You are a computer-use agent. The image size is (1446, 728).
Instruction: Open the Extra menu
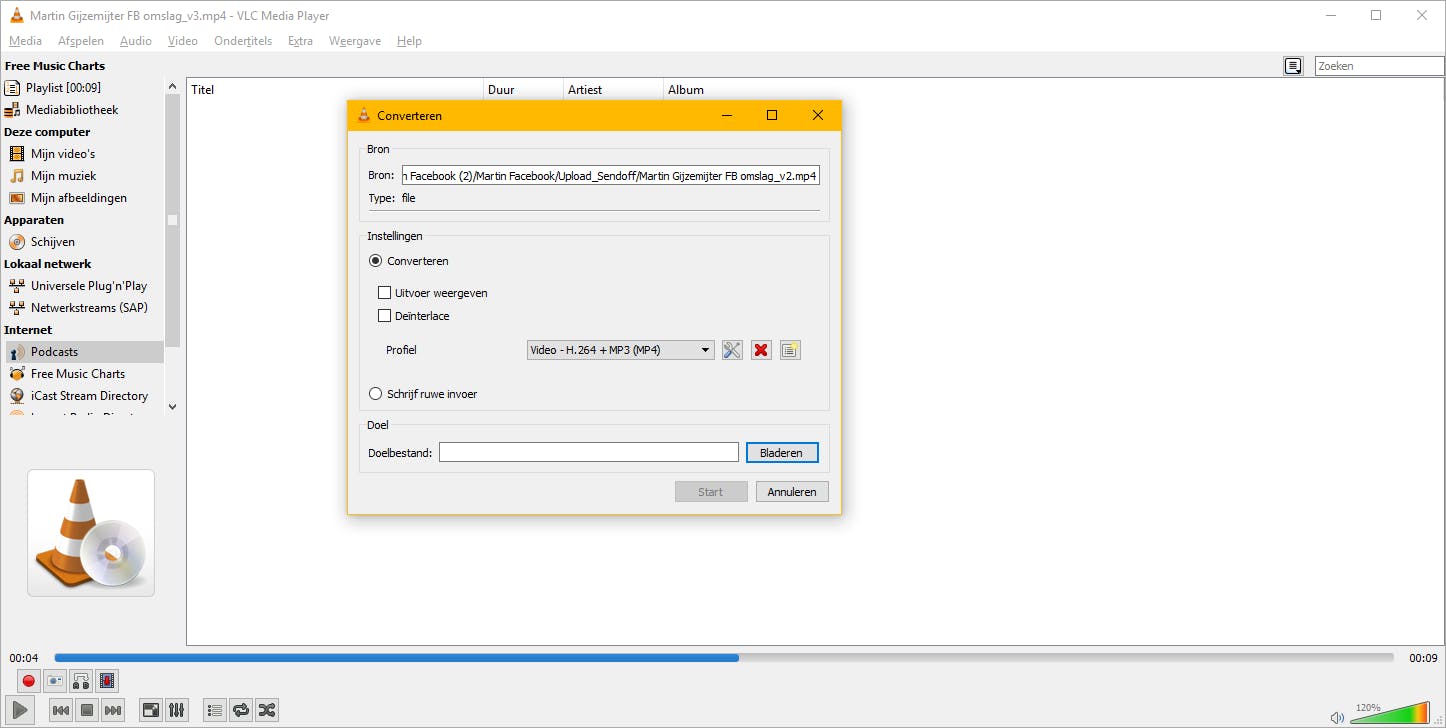(300, 41)
